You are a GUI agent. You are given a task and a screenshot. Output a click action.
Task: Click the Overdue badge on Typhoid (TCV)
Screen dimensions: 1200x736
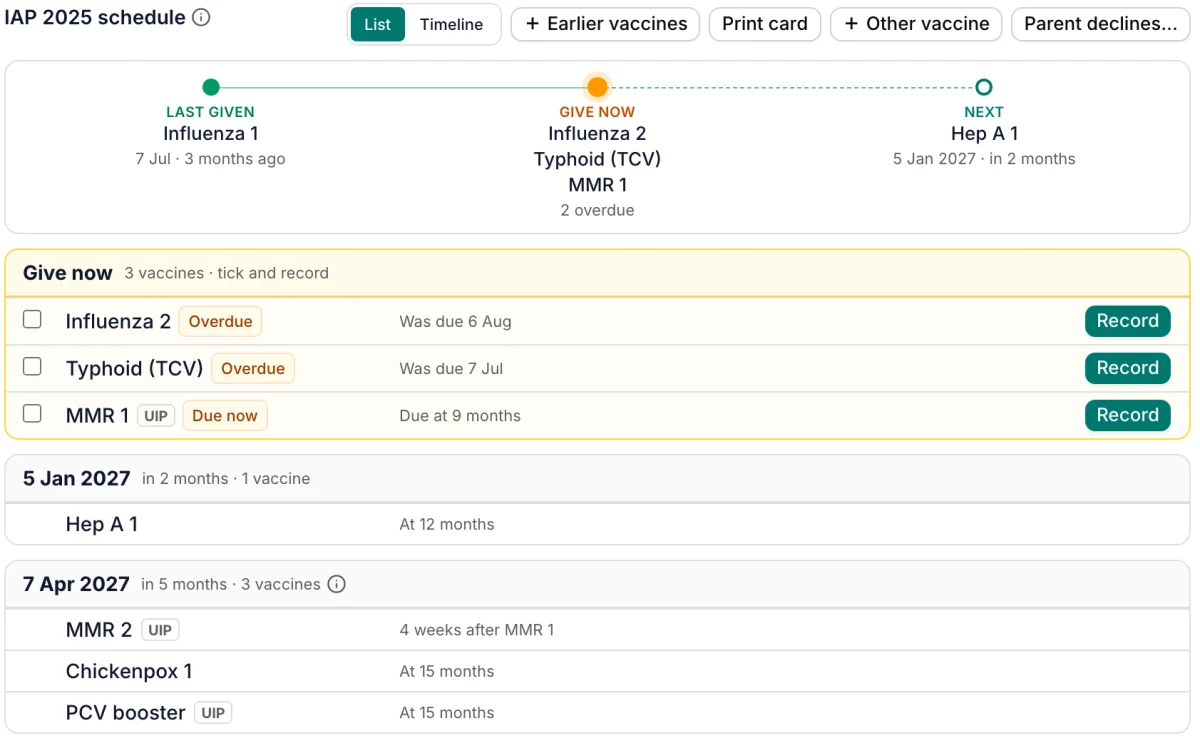click(x=253, y=369)
